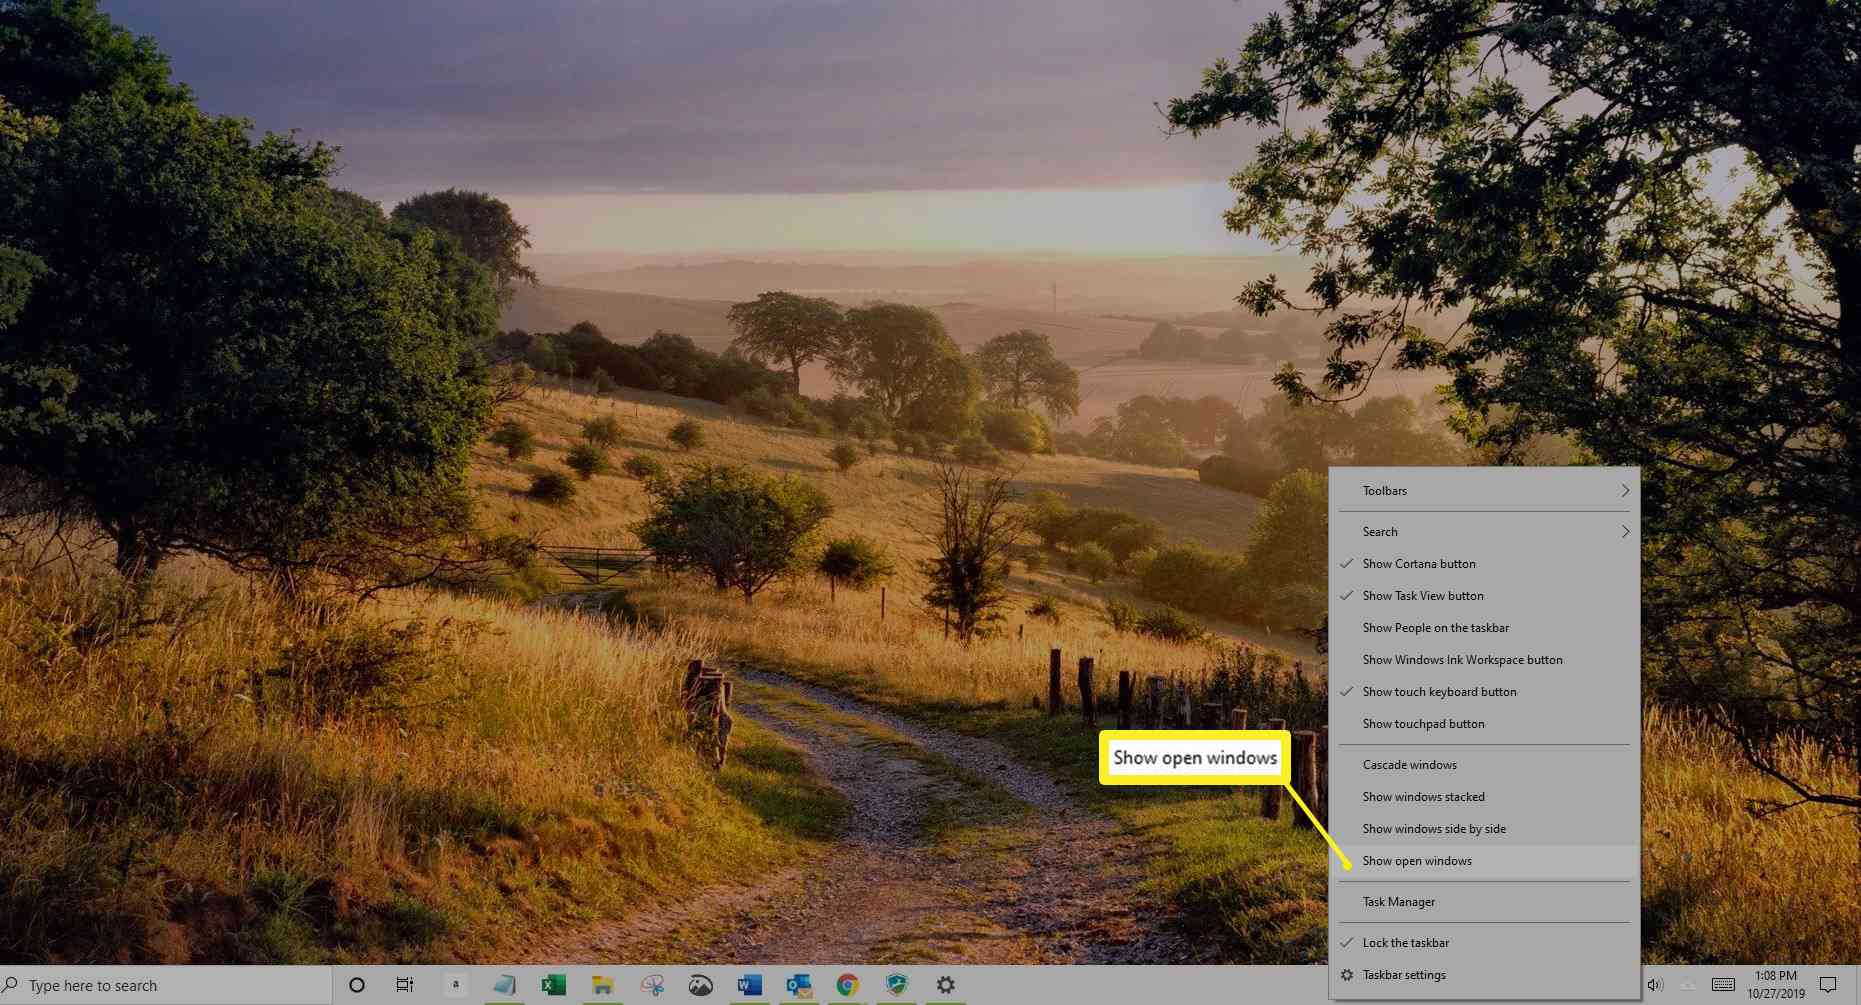The image size is (1861, 1005).
Task: Open the Snipping Tool taskbar icon
Action: click(652, 985)
